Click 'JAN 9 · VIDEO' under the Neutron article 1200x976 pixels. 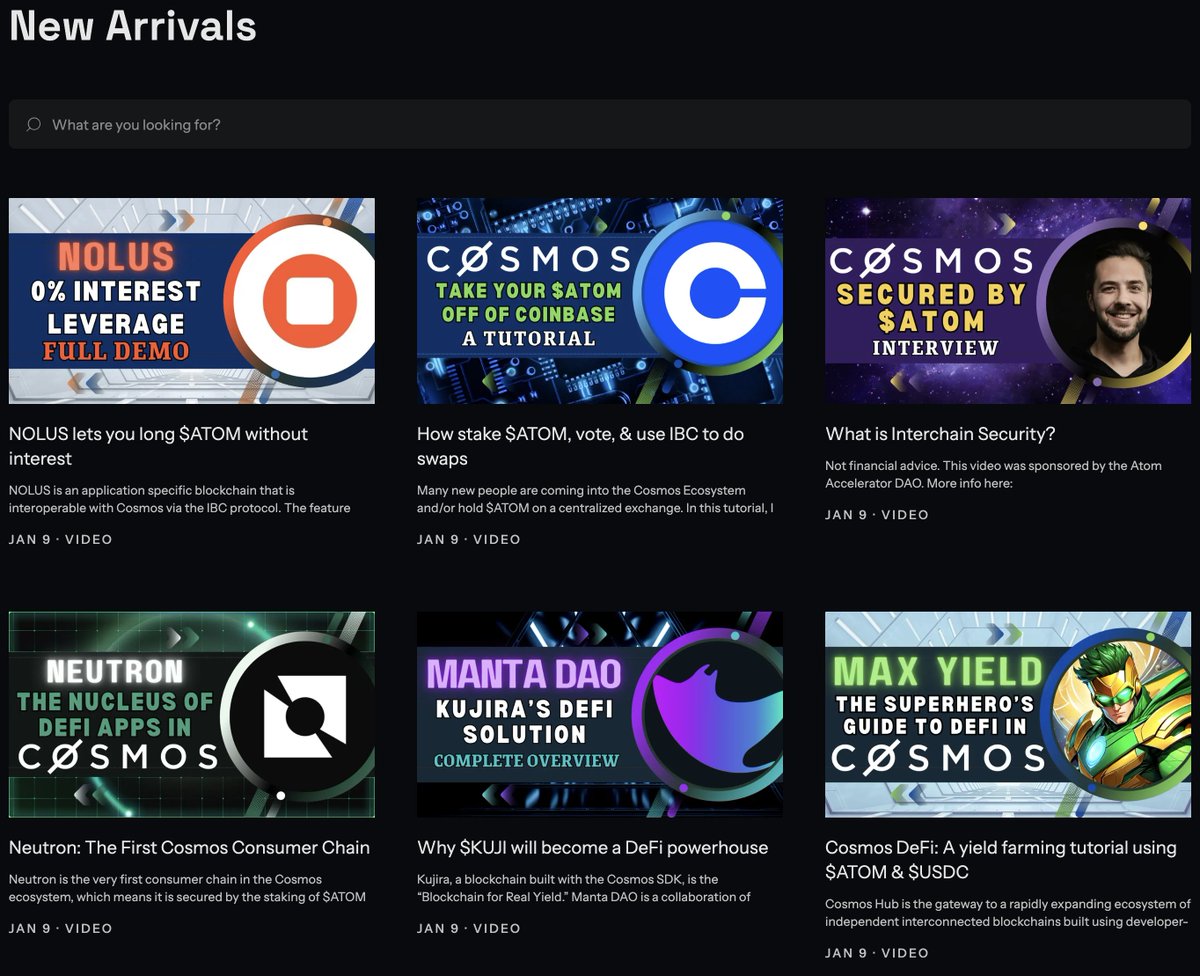[x=61, y=928]
